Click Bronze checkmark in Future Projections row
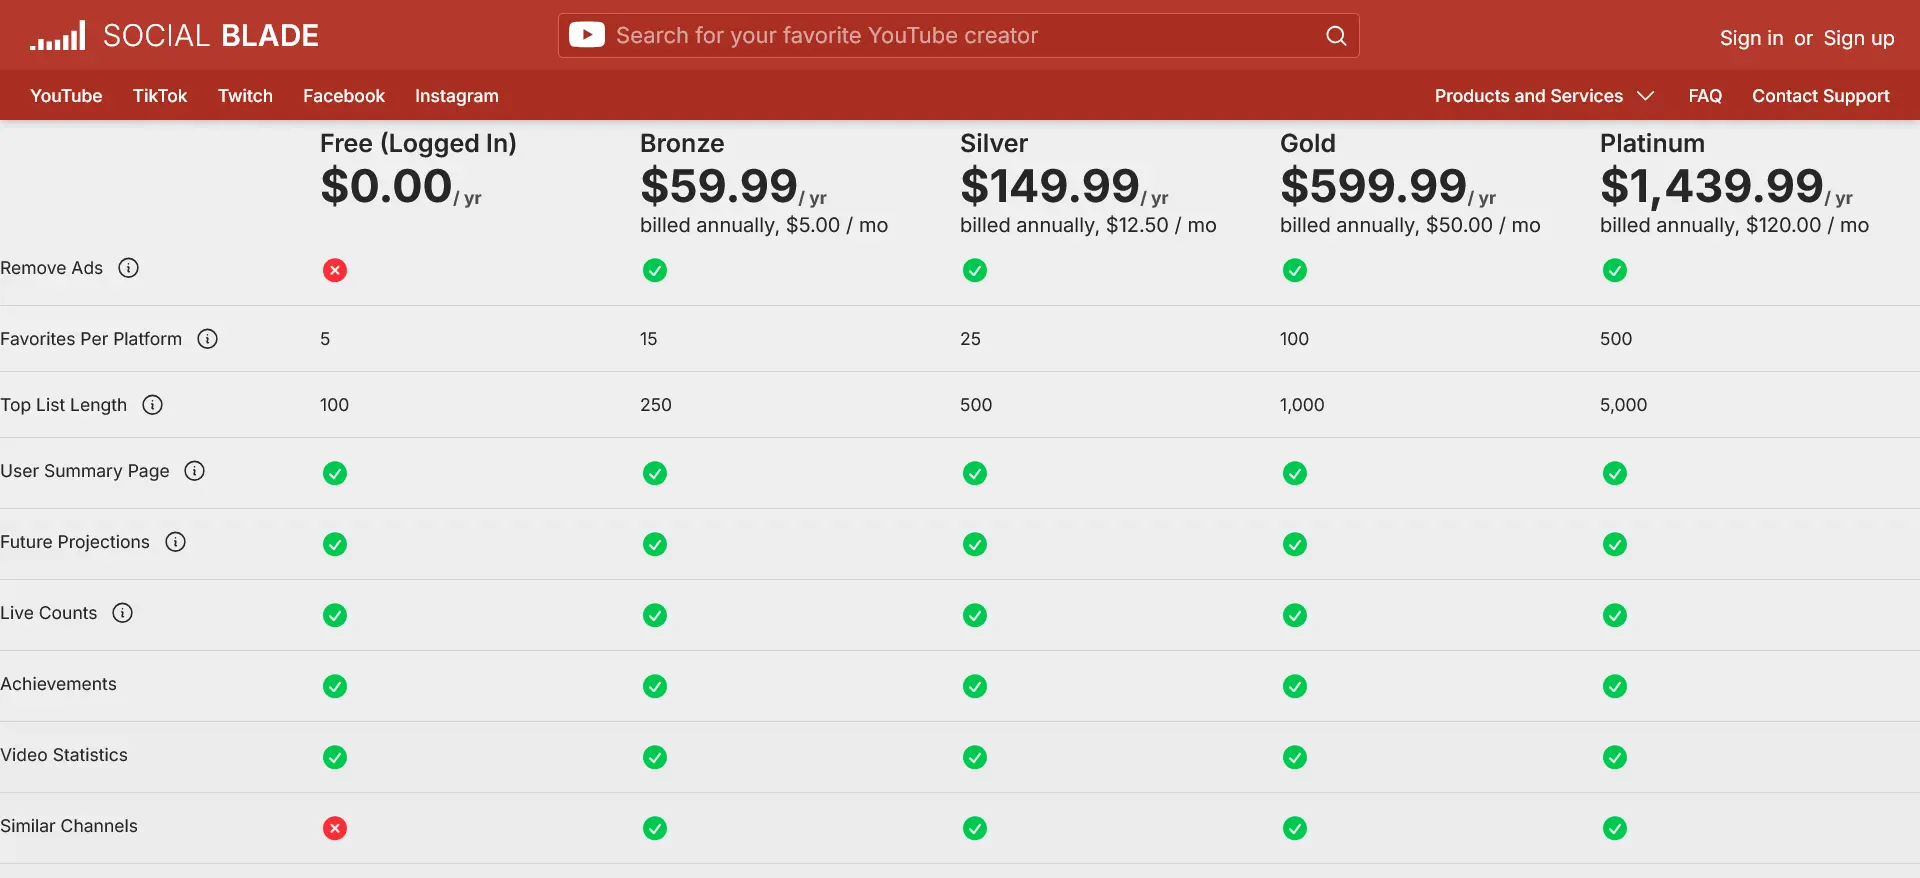Viewport: 1920px width, 878px height. [655, 544]
